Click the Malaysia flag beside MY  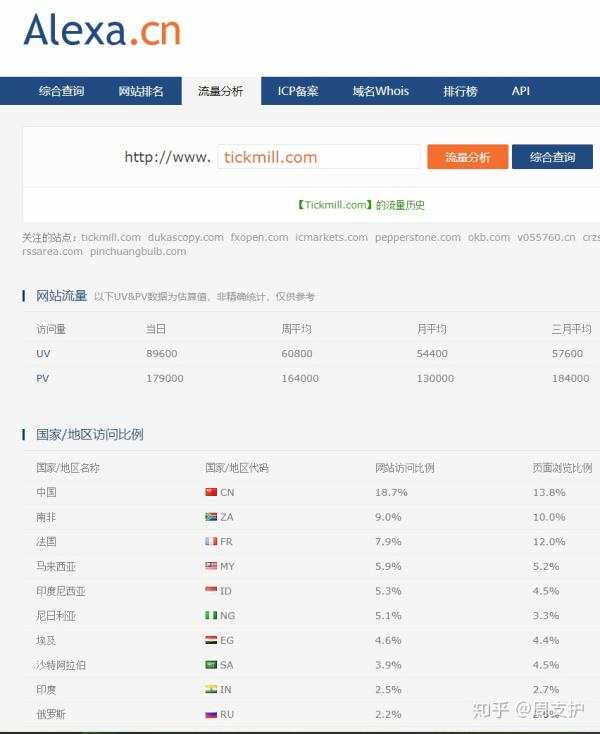click(211, 566)
